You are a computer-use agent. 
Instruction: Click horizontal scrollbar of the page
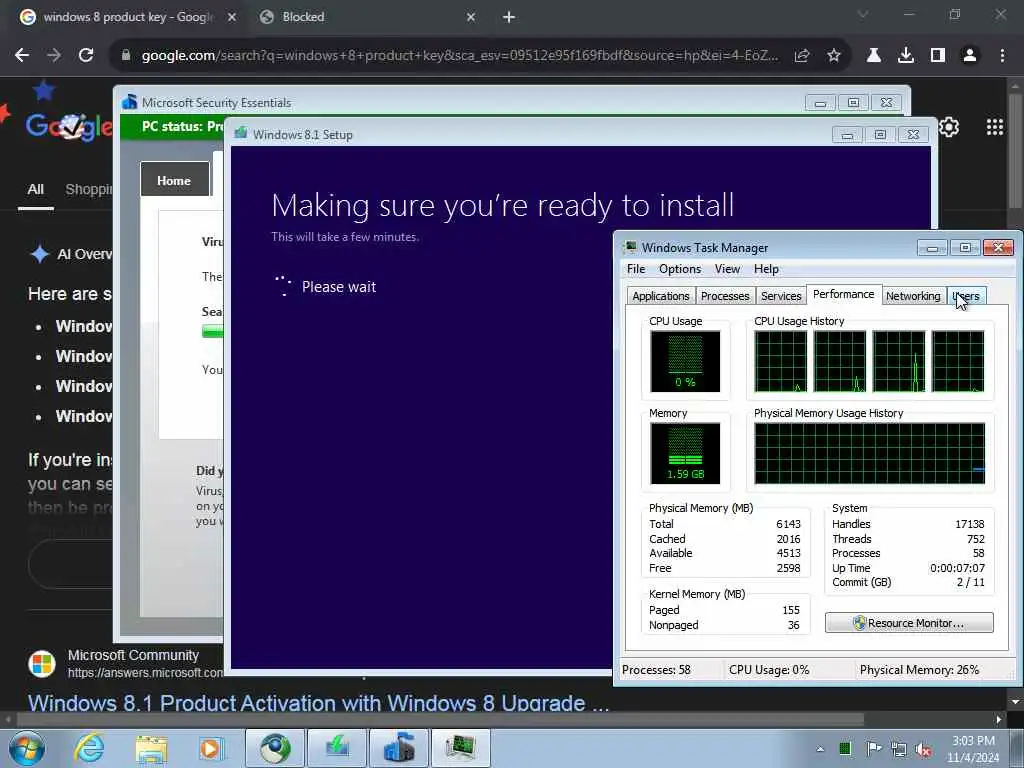click(x=440, y=720)
